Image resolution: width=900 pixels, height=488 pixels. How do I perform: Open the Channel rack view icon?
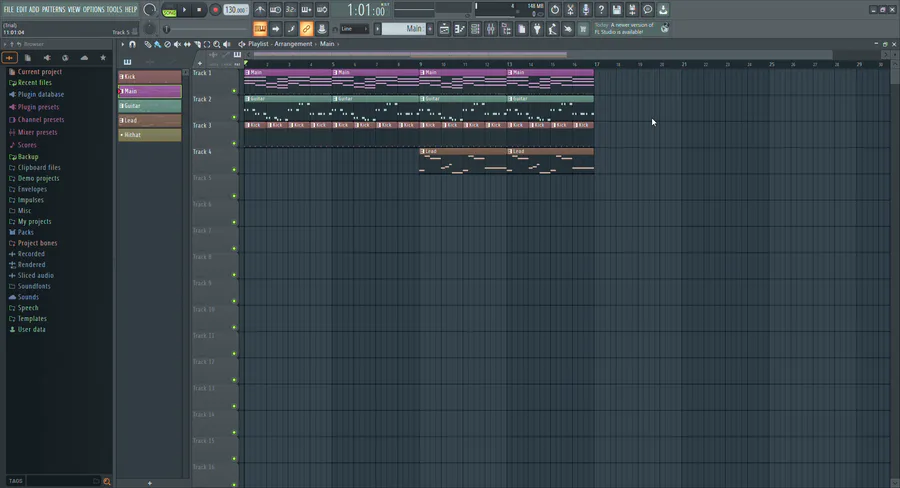click(475, 29)
